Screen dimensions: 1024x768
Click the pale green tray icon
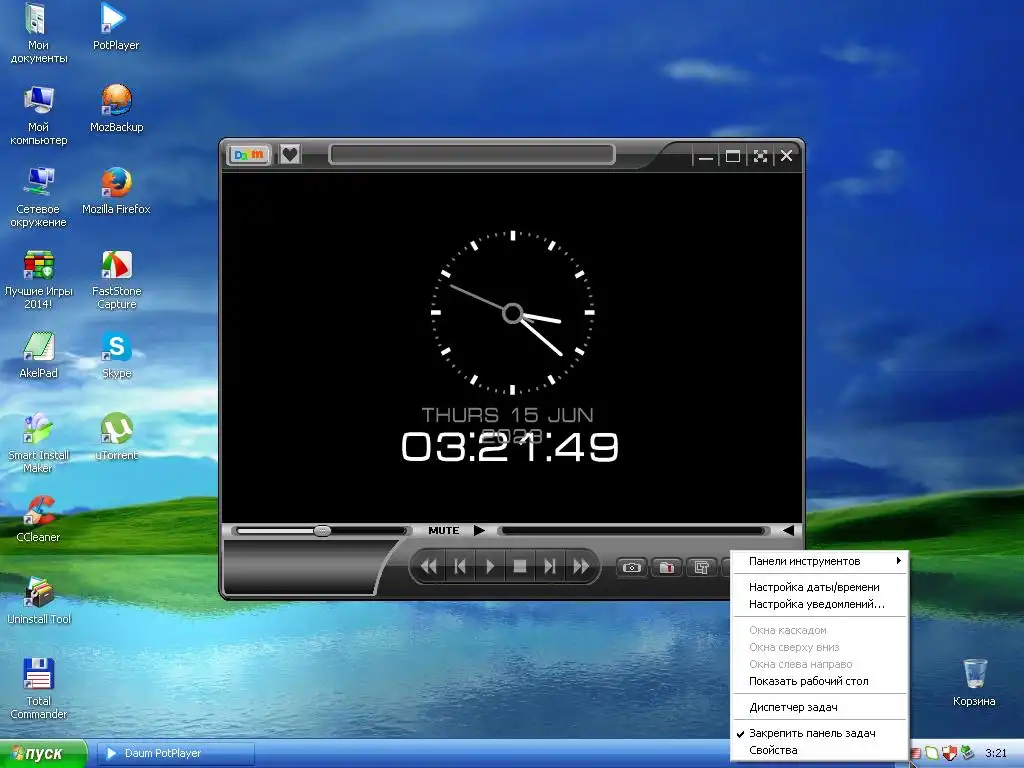931,754
